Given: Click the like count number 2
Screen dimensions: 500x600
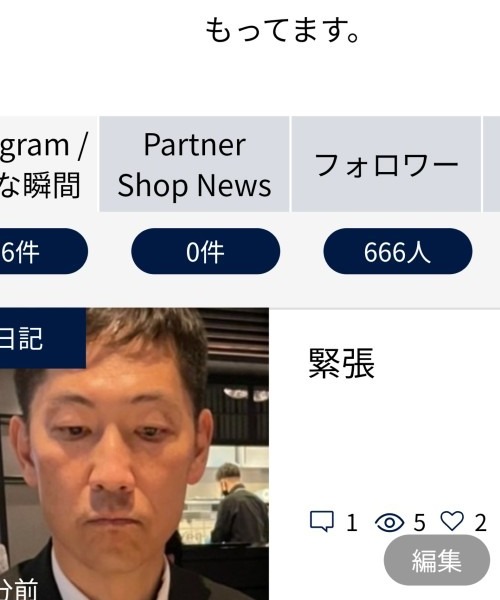Looking at the screenshot, I should pyautogui.click(x=480, y=523).
